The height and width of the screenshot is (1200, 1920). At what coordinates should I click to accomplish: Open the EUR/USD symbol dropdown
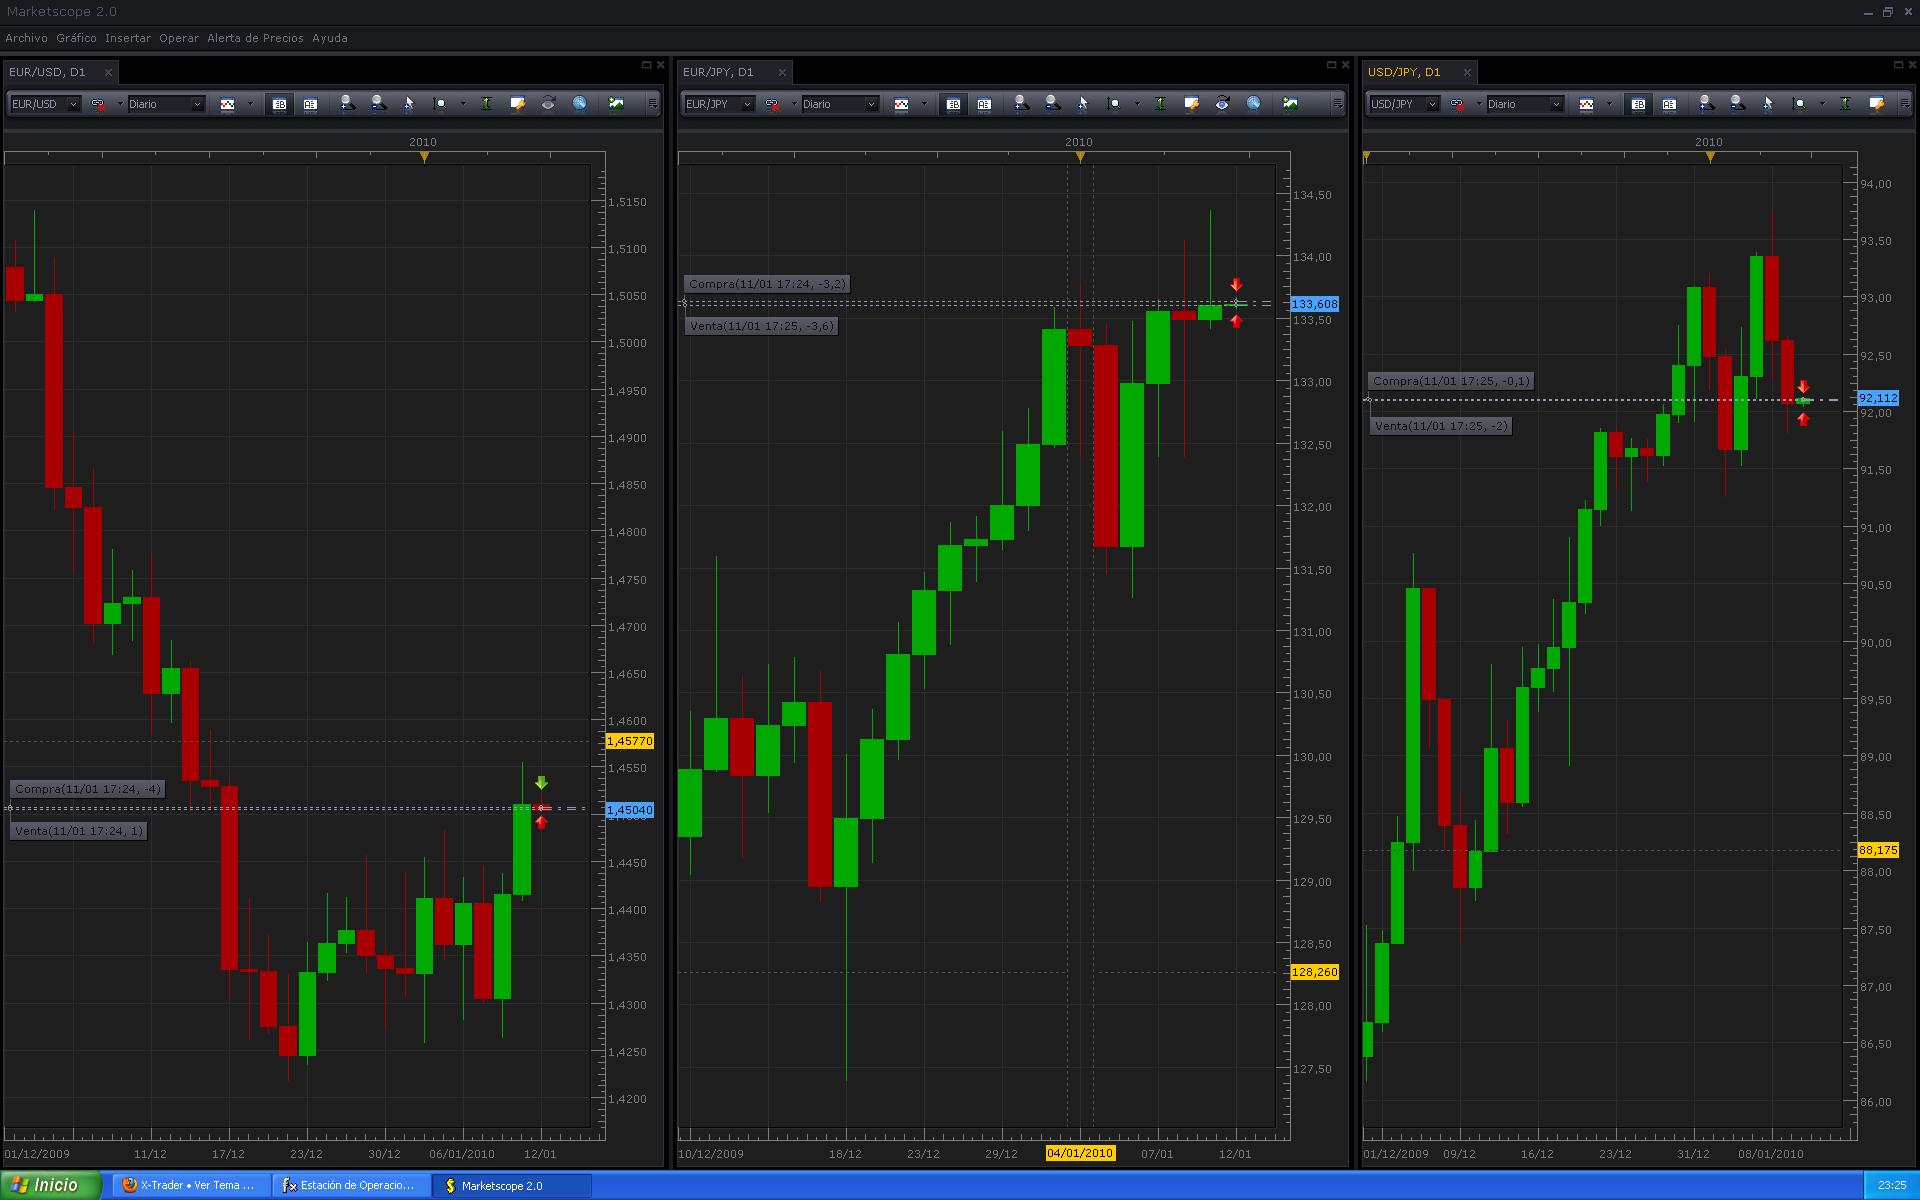(73, 104)
